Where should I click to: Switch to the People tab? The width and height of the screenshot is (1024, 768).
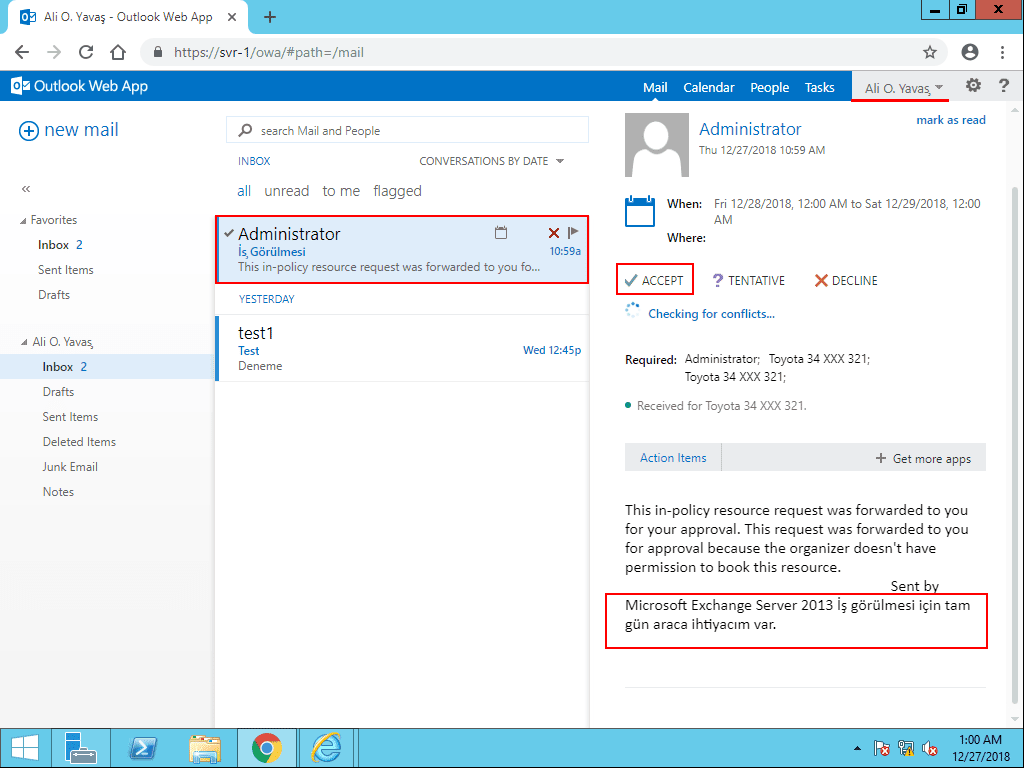coord(769,88)
